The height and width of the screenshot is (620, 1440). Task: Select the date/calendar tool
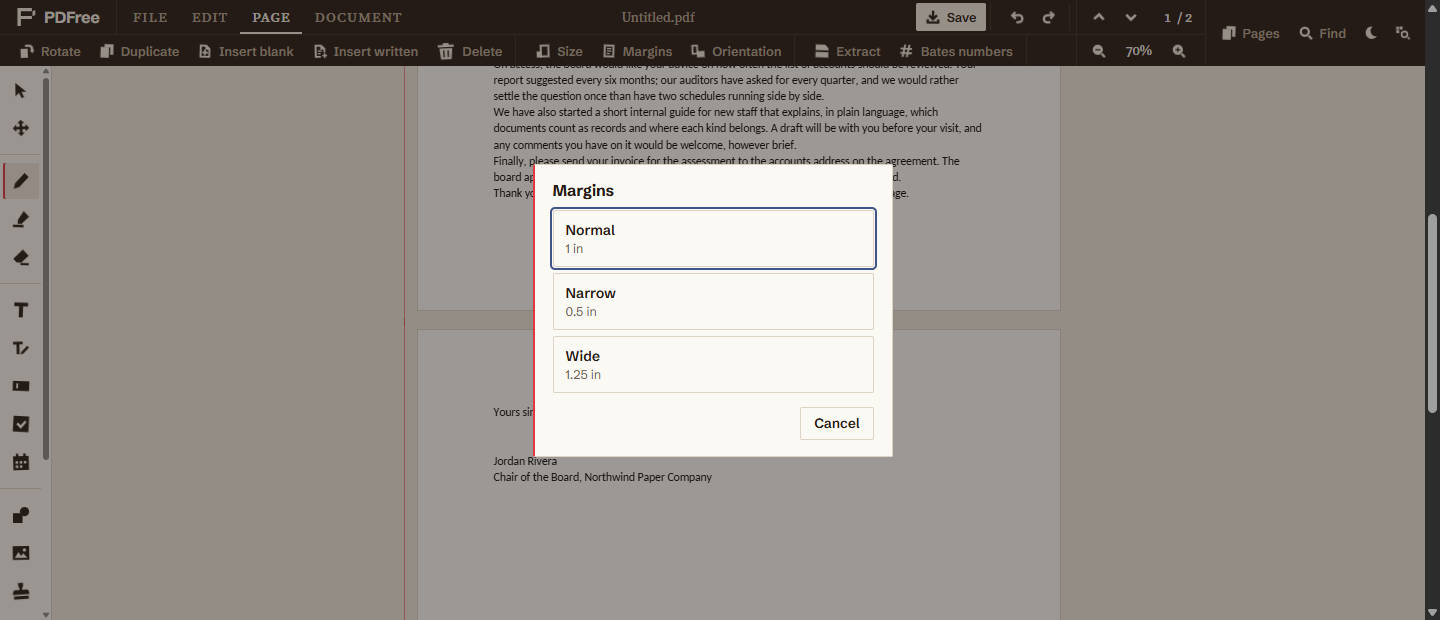pyautogui.click(x=21, y=462)
